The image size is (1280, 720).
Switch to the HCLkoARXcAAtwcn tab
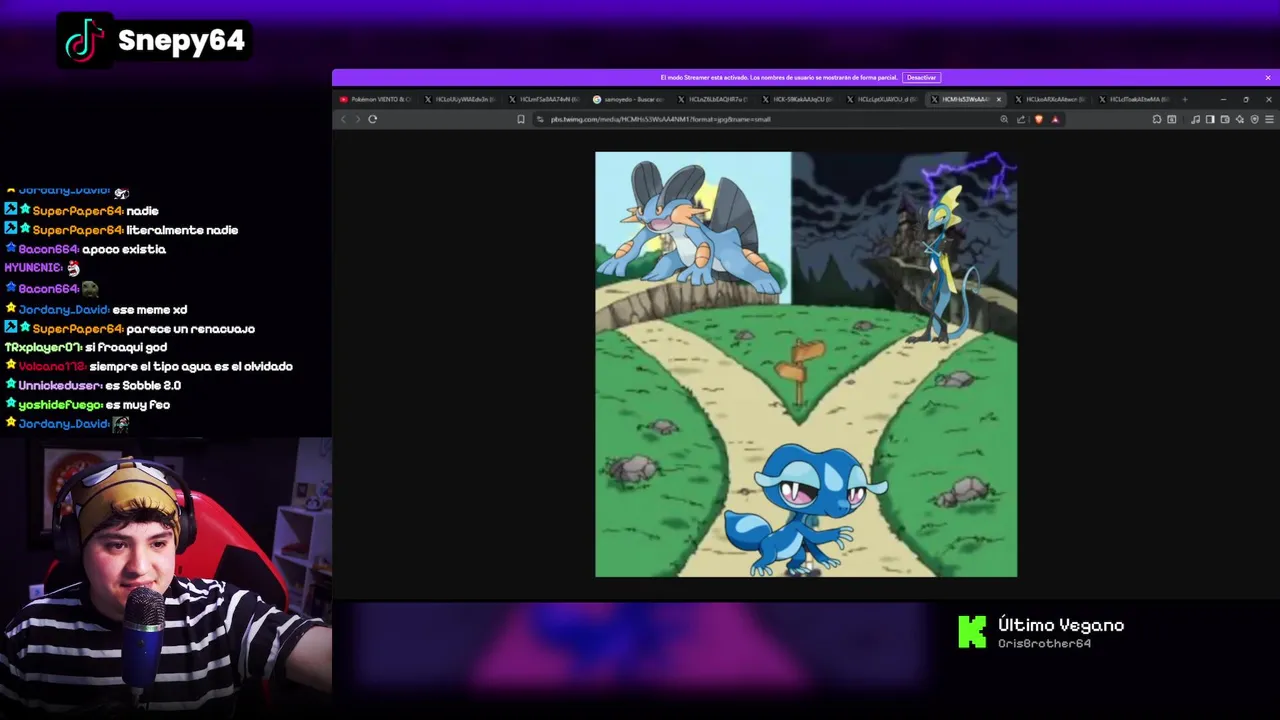tap(1050, 99)
